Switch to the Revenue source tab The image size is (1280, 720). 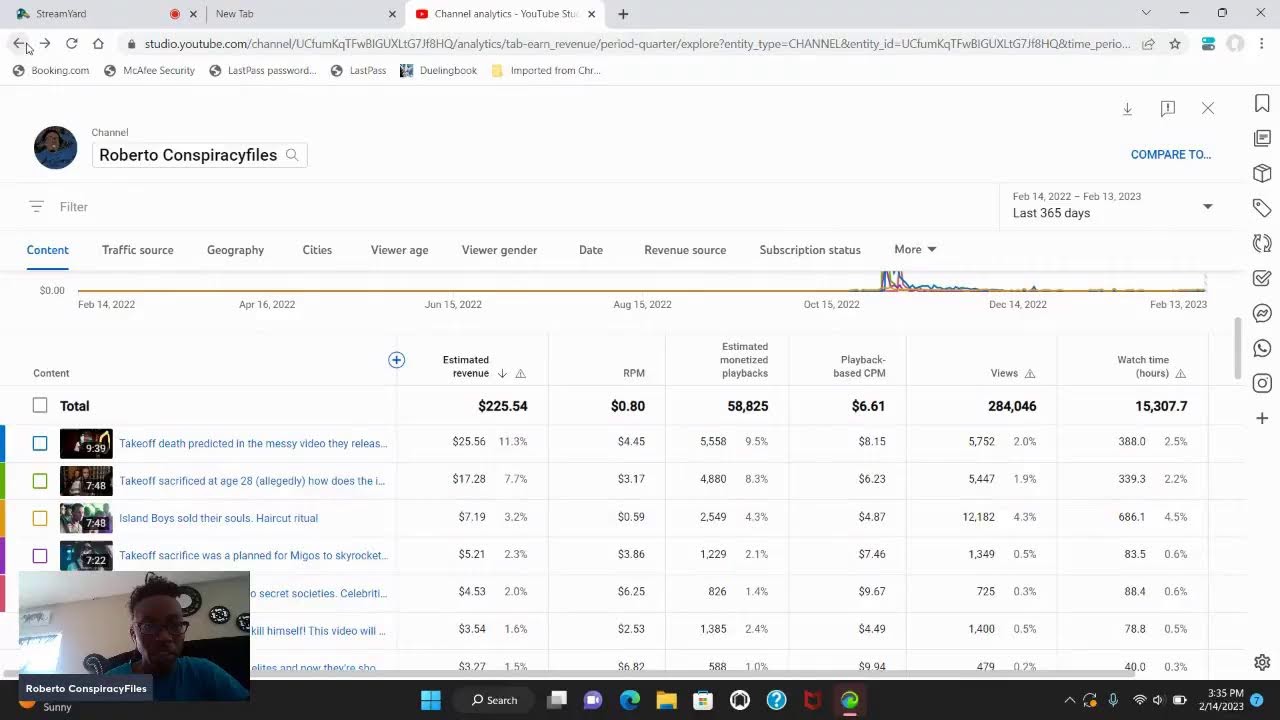click(x=685, y=250)
